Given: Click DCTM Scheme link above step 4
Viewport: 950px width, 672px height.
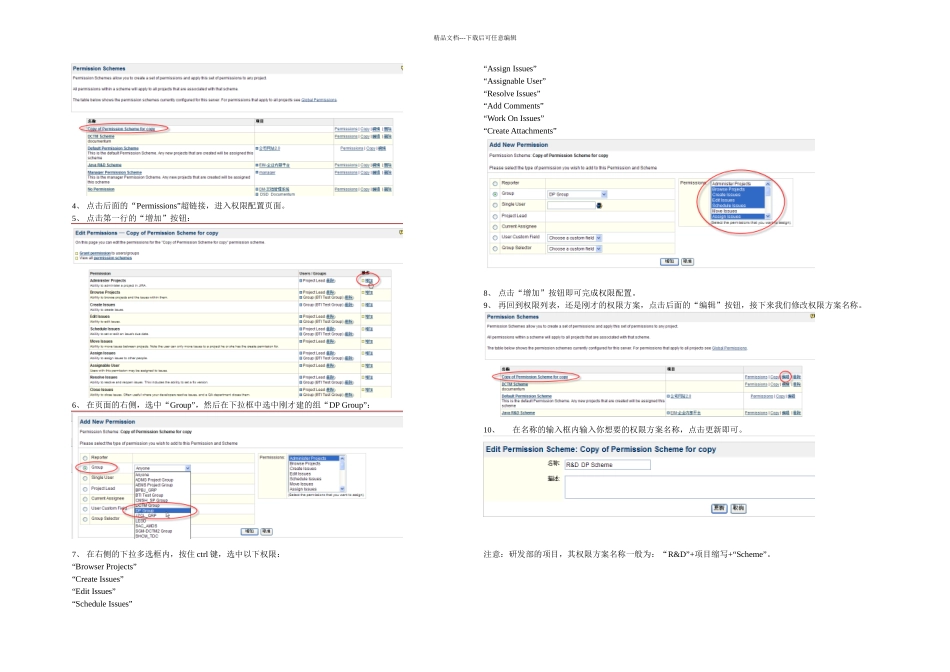Looking at the screenshot, I should (101, 136).
